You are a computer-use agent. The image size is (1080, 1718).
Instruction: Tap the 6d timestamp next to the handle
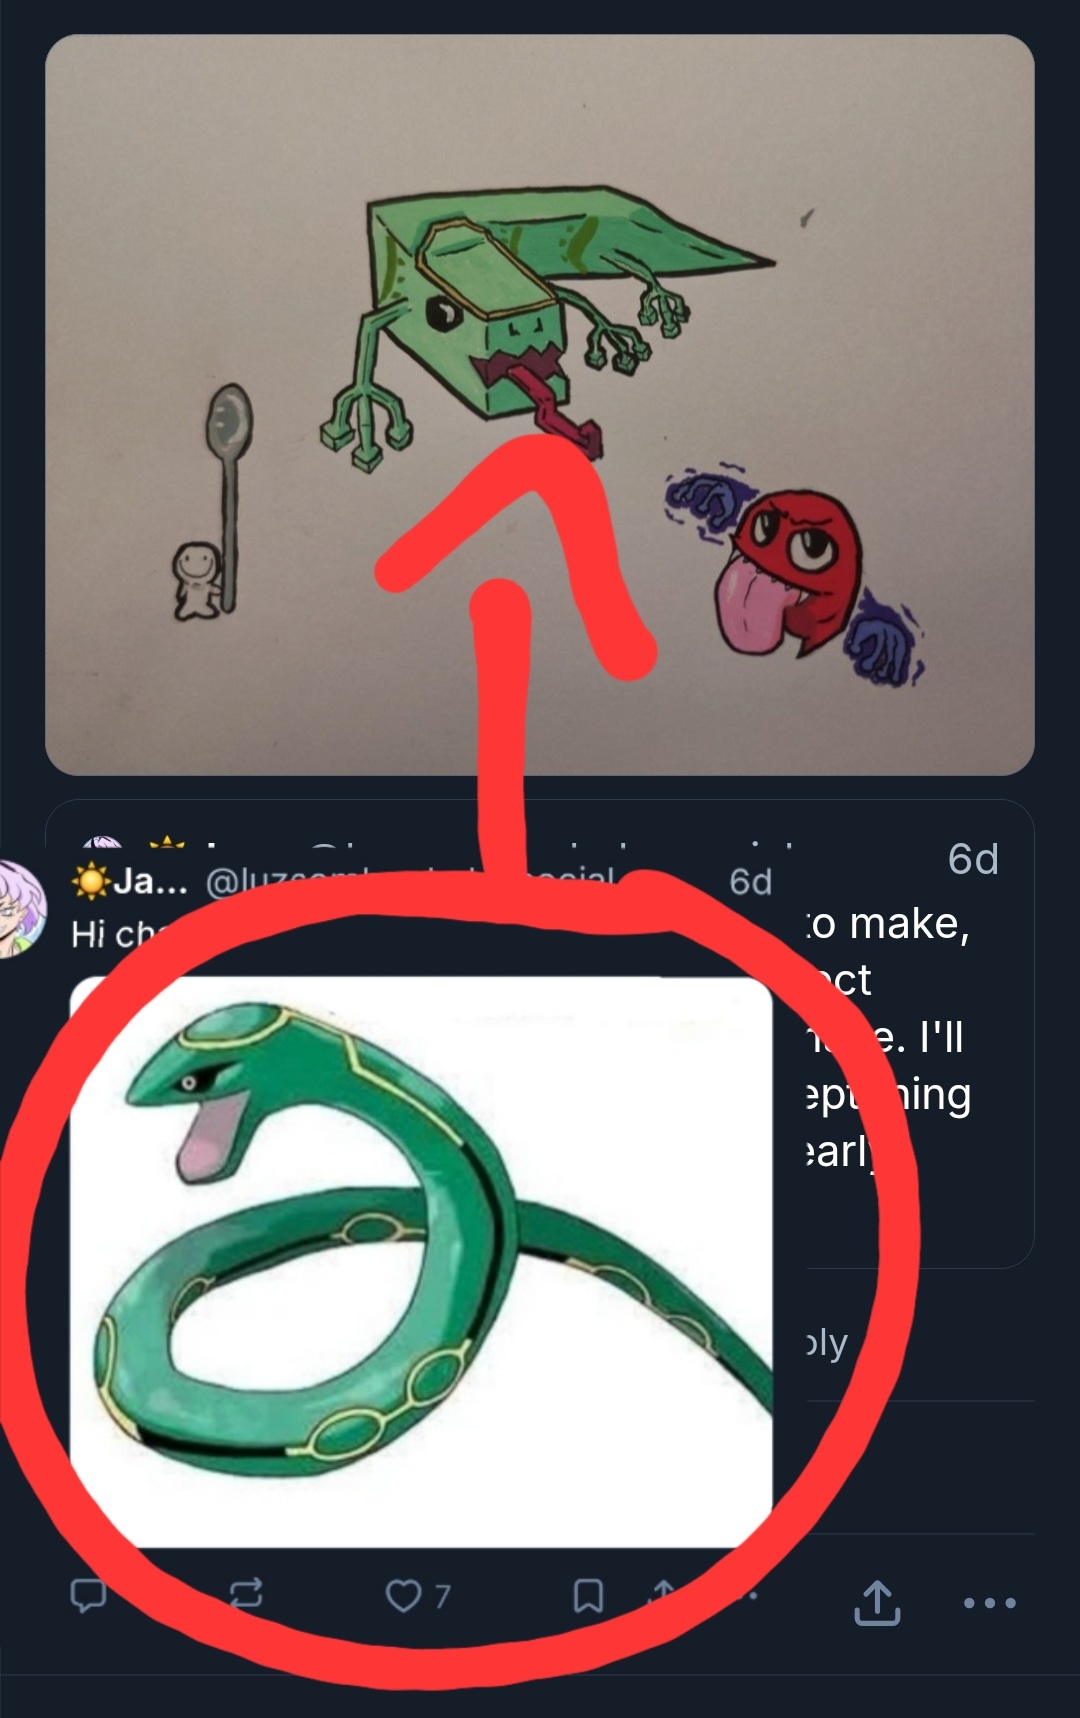tap(750, 882)
